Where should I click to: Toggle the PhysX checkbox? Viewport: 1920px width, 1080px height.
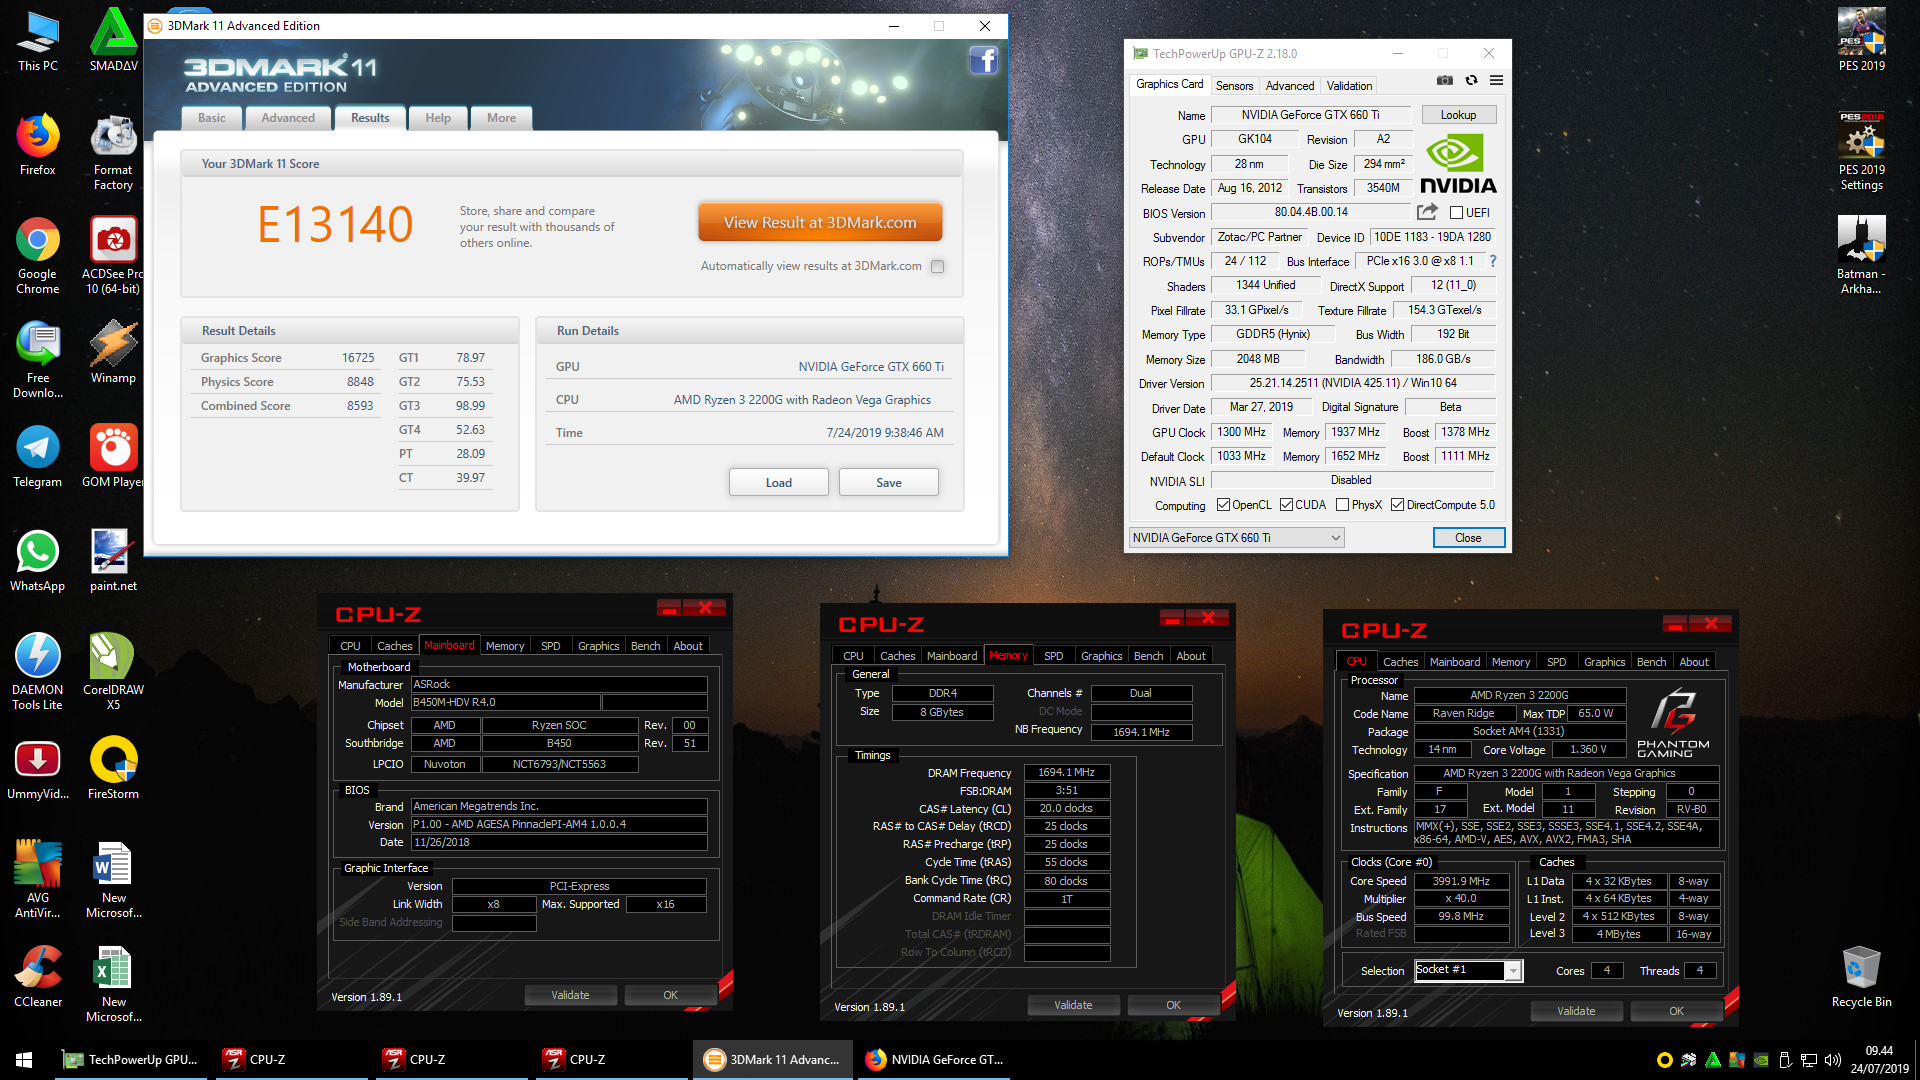click(1342, 505)
